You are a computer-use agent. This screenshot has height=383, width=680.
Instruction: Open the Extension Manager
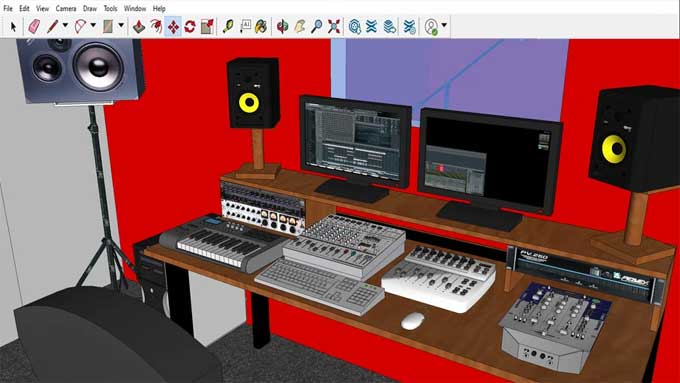pos(409,26)
